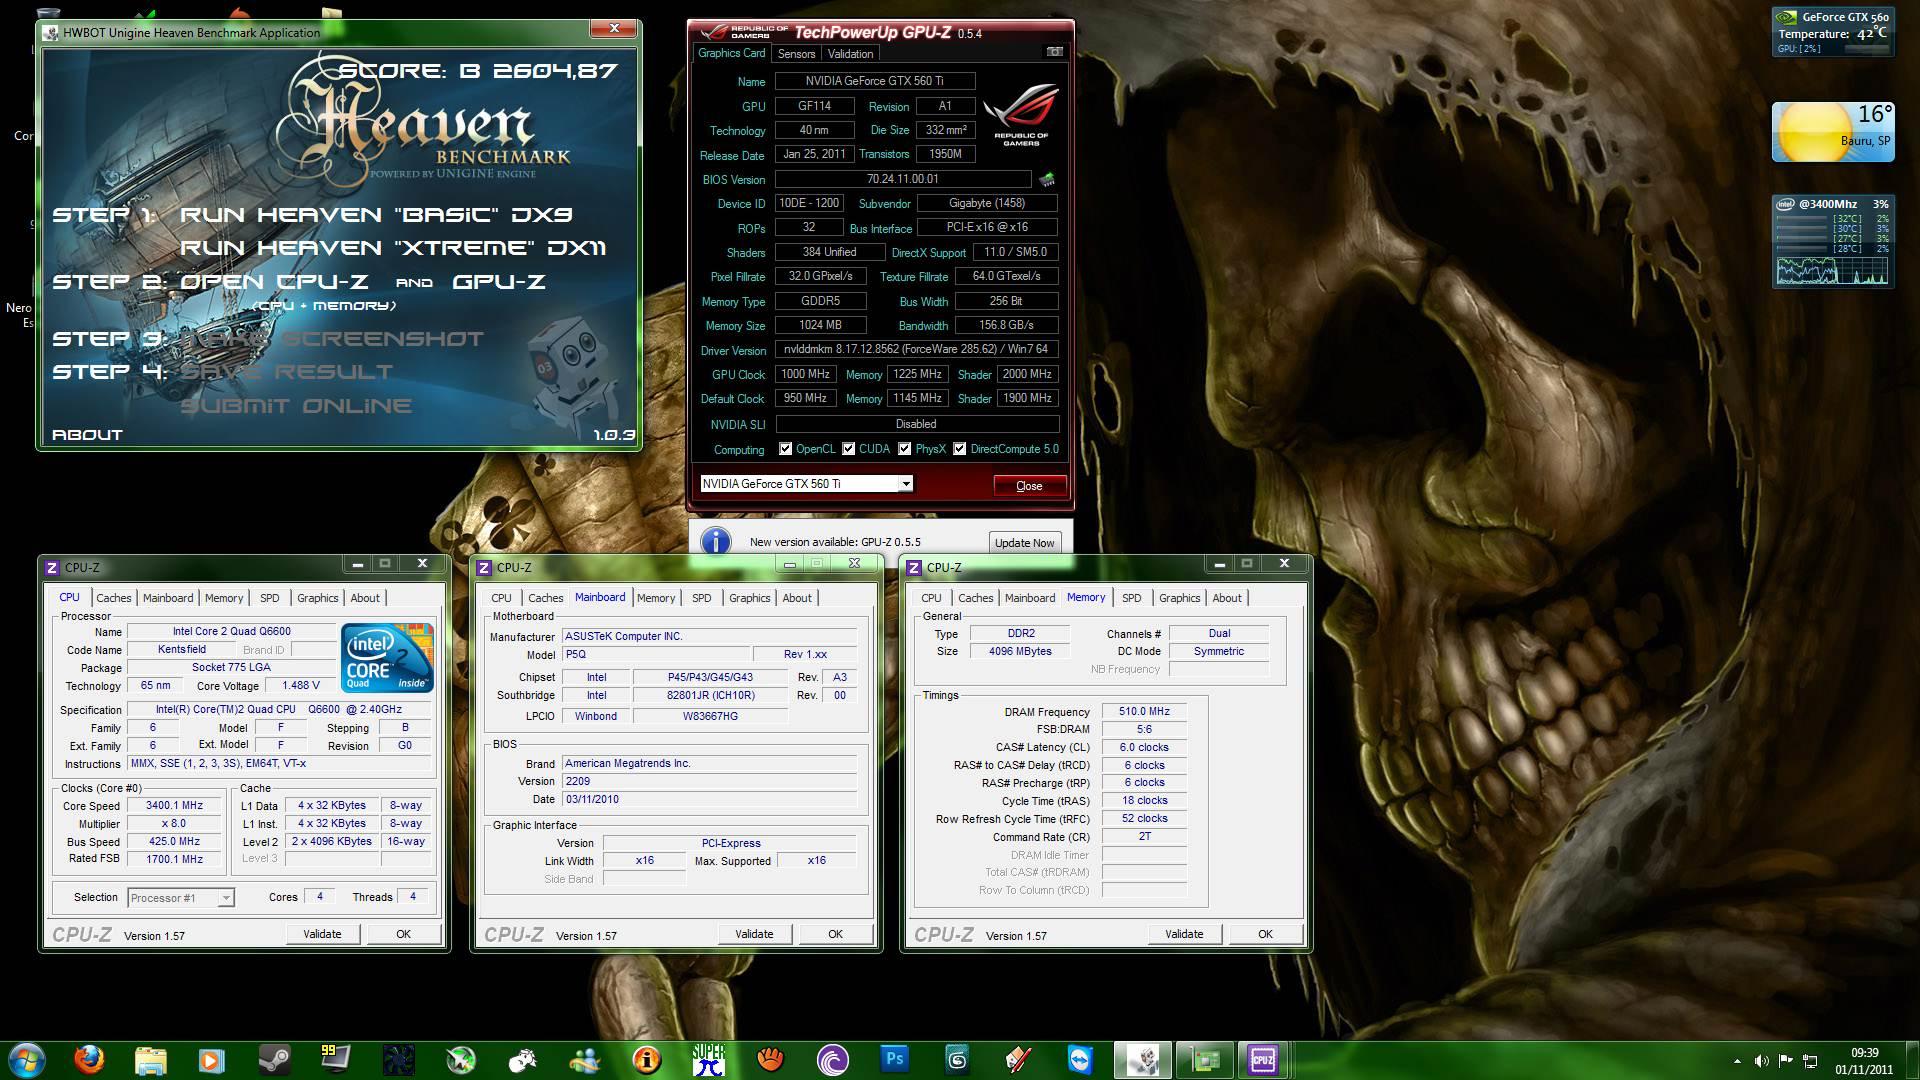Toggle the DirectCompute 5.0 checkbox
The image size is (1920, 1080).
(x=959, y=449)
